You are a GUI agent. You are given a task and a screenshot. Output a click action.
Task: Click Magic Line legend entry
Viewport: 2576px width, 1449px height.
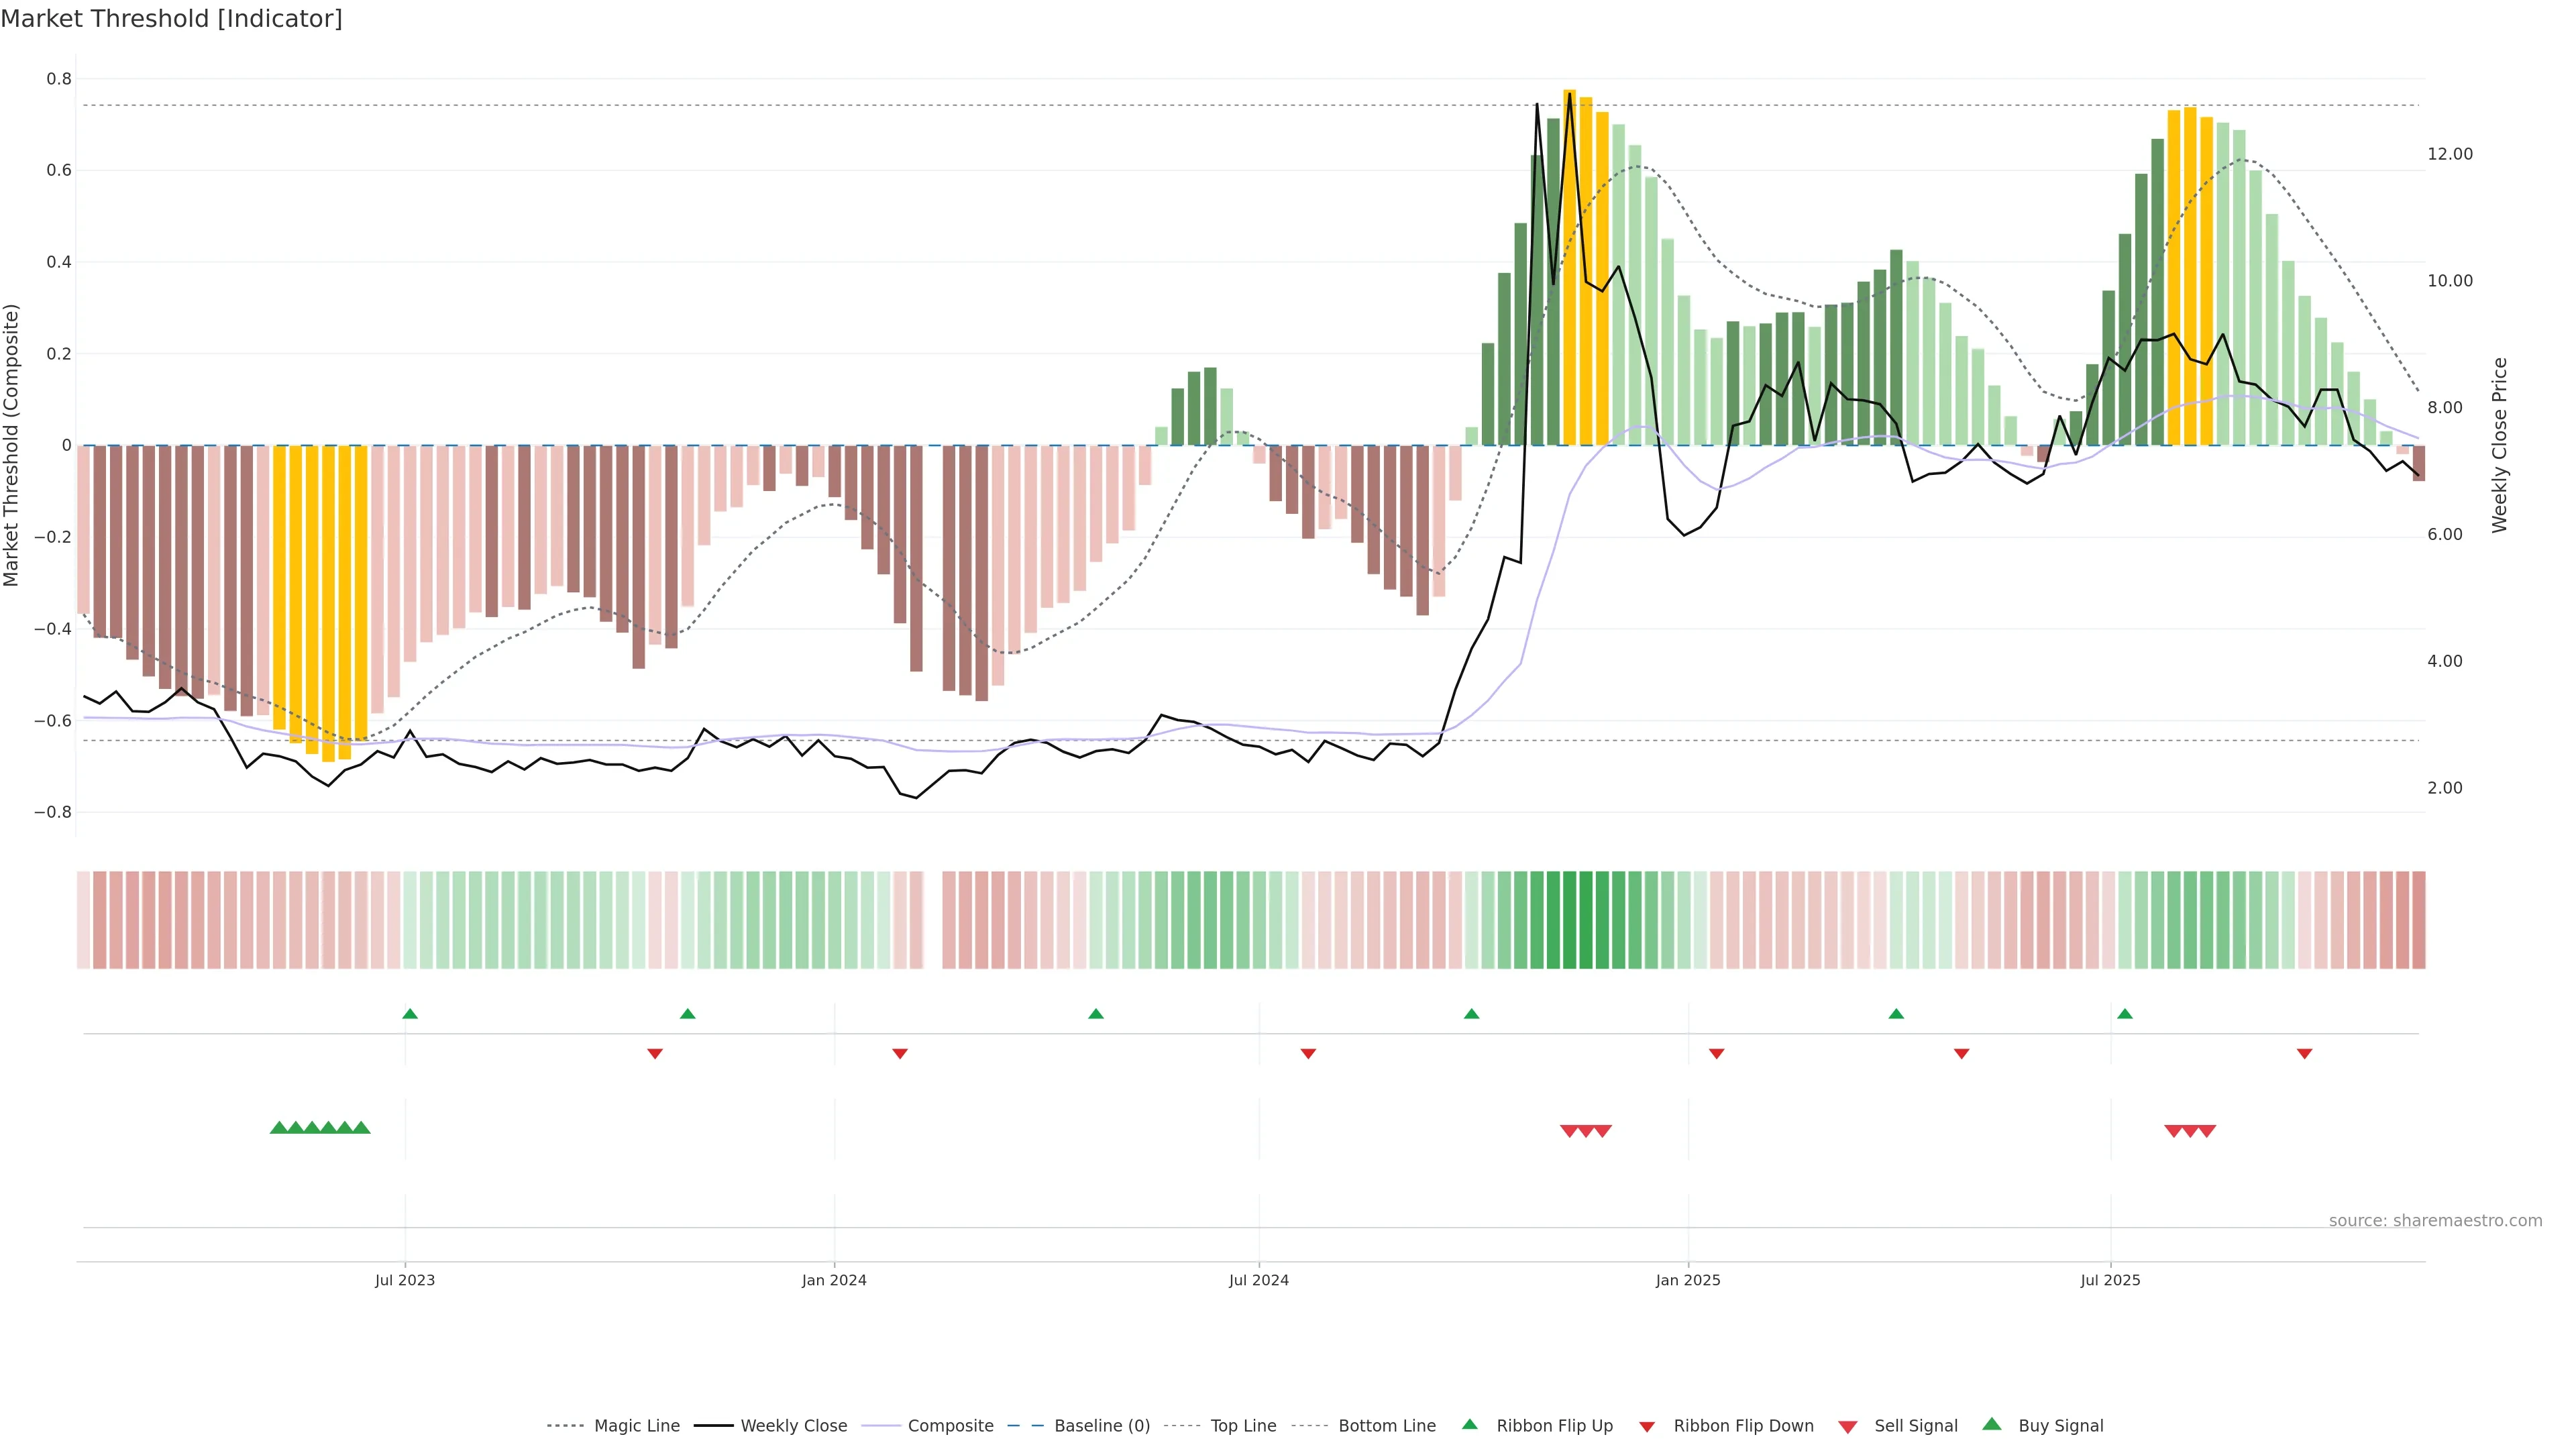tap(636, 1425)
